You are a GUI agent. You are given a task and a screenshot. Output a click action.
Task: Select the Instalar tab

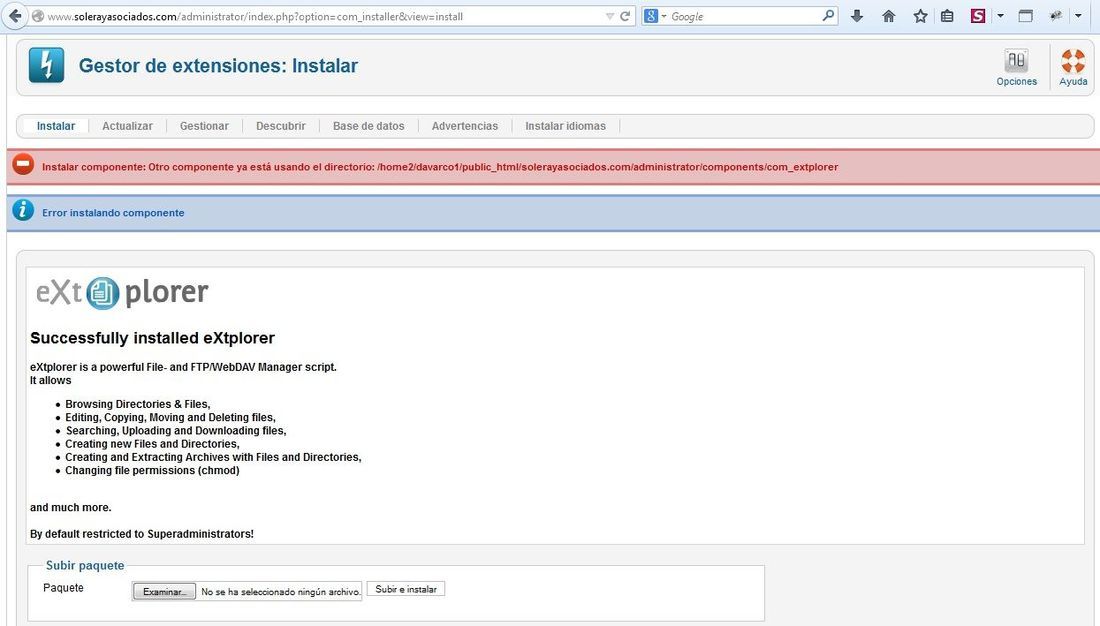tap(55, 126)
